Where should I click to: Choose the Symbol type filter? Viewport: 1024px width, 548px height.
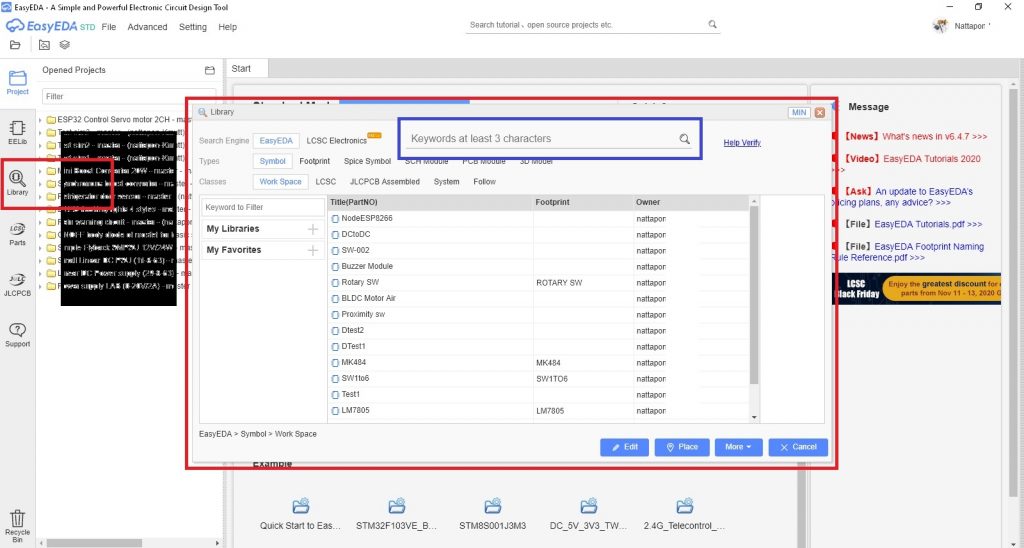click(272, 161)
